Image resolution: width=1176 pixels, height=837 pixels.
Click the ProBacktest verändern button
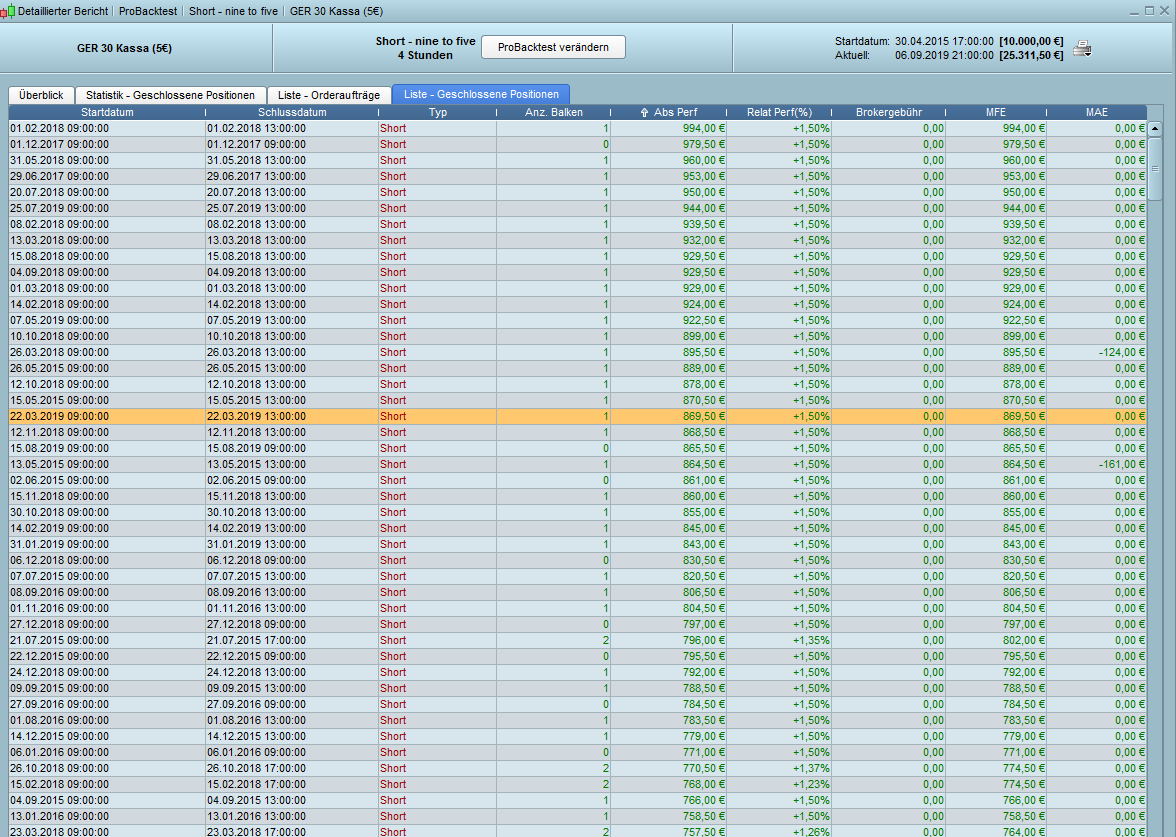(x=553, y=47)
